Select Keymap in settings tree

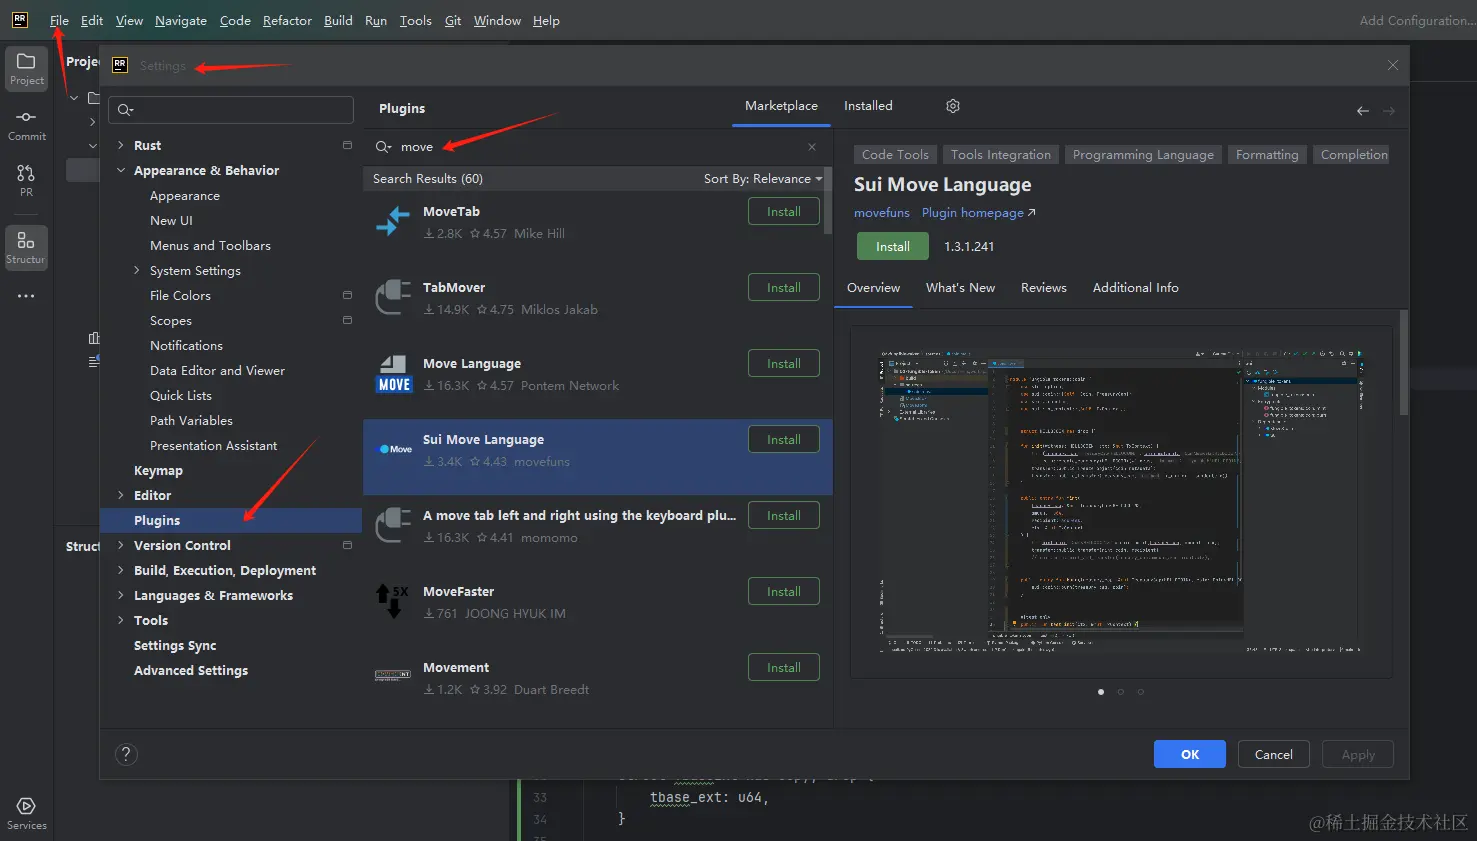tap(158, 470)
